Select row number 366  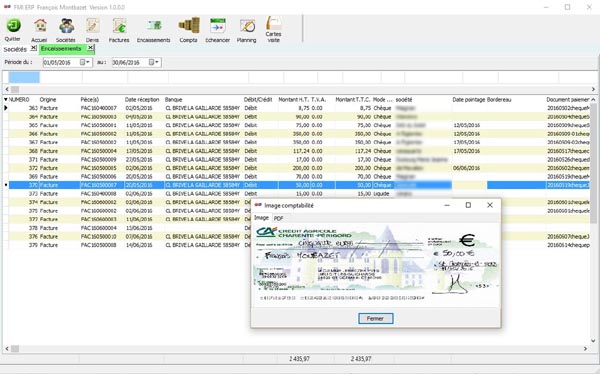(x=298, y=134)
